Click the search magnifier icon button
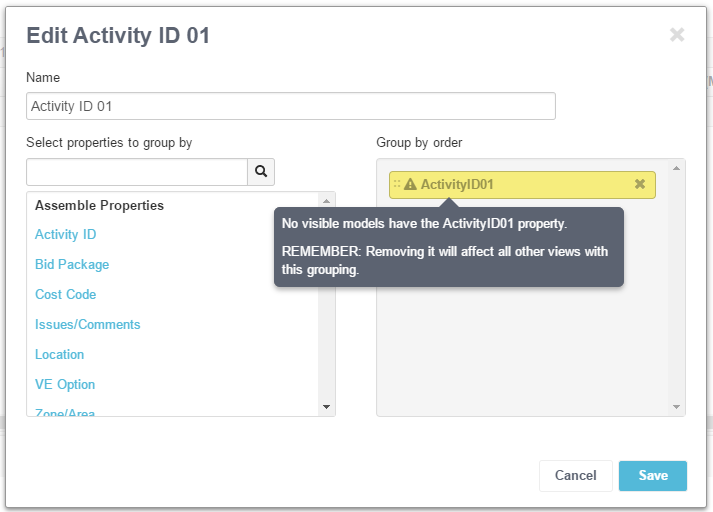The height and width of the screenshot is (512, 713). [261, 172]
